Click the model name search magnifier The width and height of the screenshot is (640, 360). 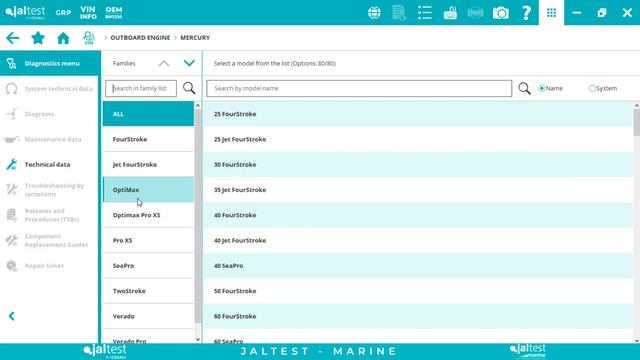pos(524,88)
